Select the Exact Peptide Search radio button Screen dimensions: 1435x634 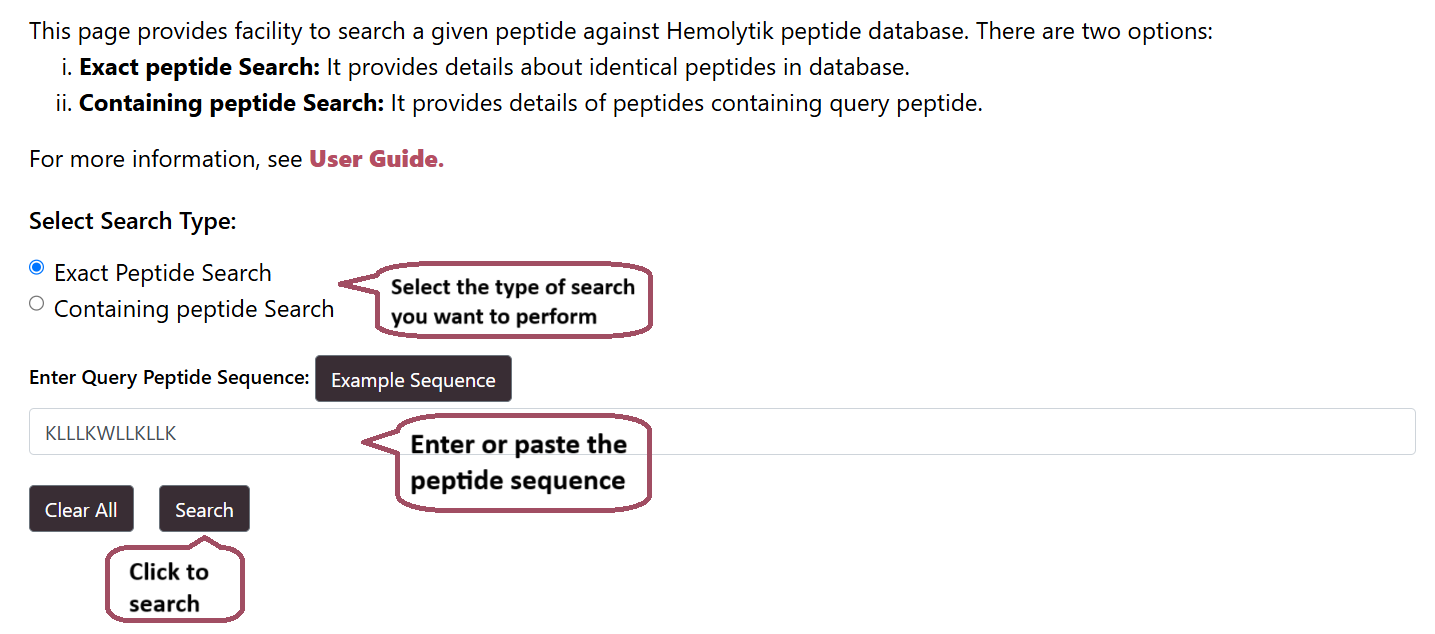(36, 266)
